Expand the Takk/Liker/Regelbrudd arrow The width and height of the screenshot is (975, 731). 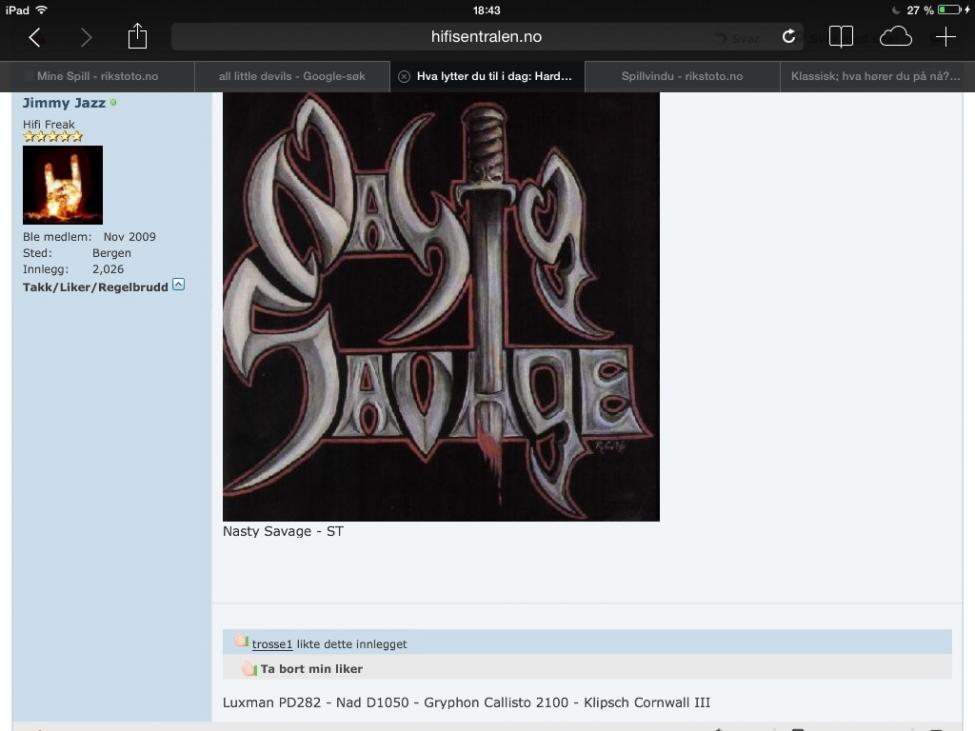[178, 285]
